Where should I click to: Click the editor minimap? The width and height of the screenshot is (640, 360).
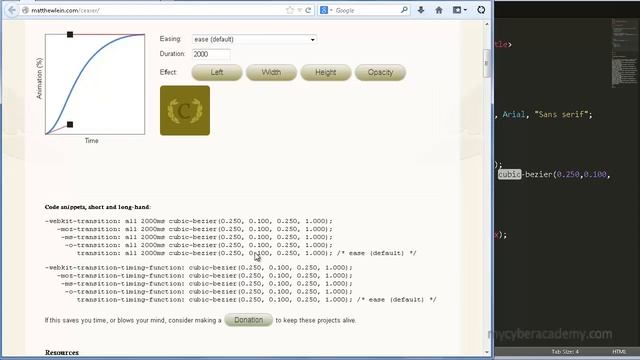pos(624,53)
